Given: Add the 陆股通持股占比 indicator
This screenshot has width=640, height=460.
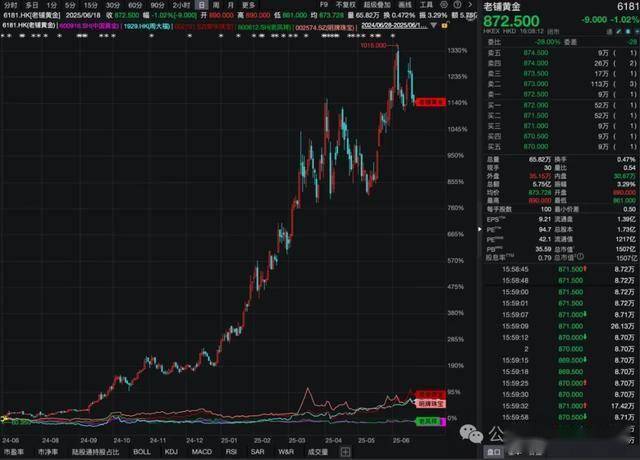Looking at the screenshot, I should [x=96, y=452].
